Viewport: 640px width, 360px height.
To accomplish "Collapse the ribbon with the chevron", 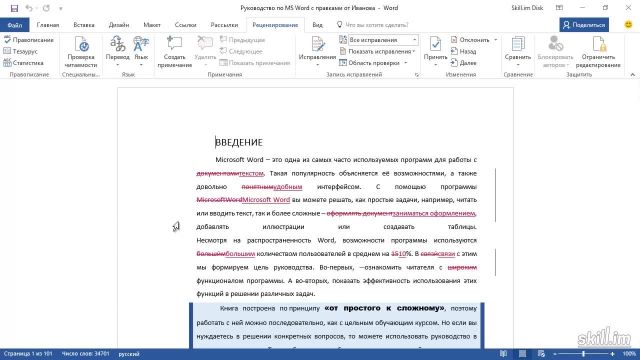I will coord(632,75).
